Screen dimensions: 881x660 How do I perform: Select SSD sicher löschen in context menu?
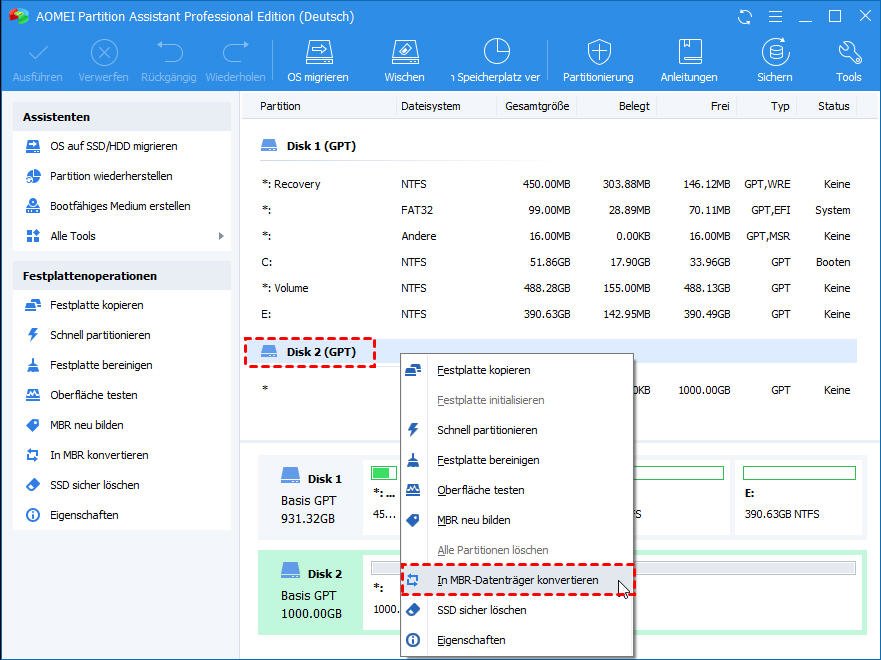[x=481, y=610]
